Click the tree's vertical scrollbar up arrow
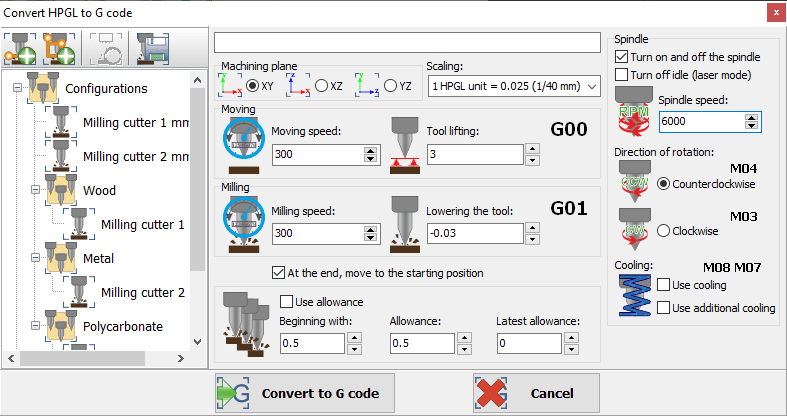This screenshot has height=416, width=787. [x=197, y=80]
